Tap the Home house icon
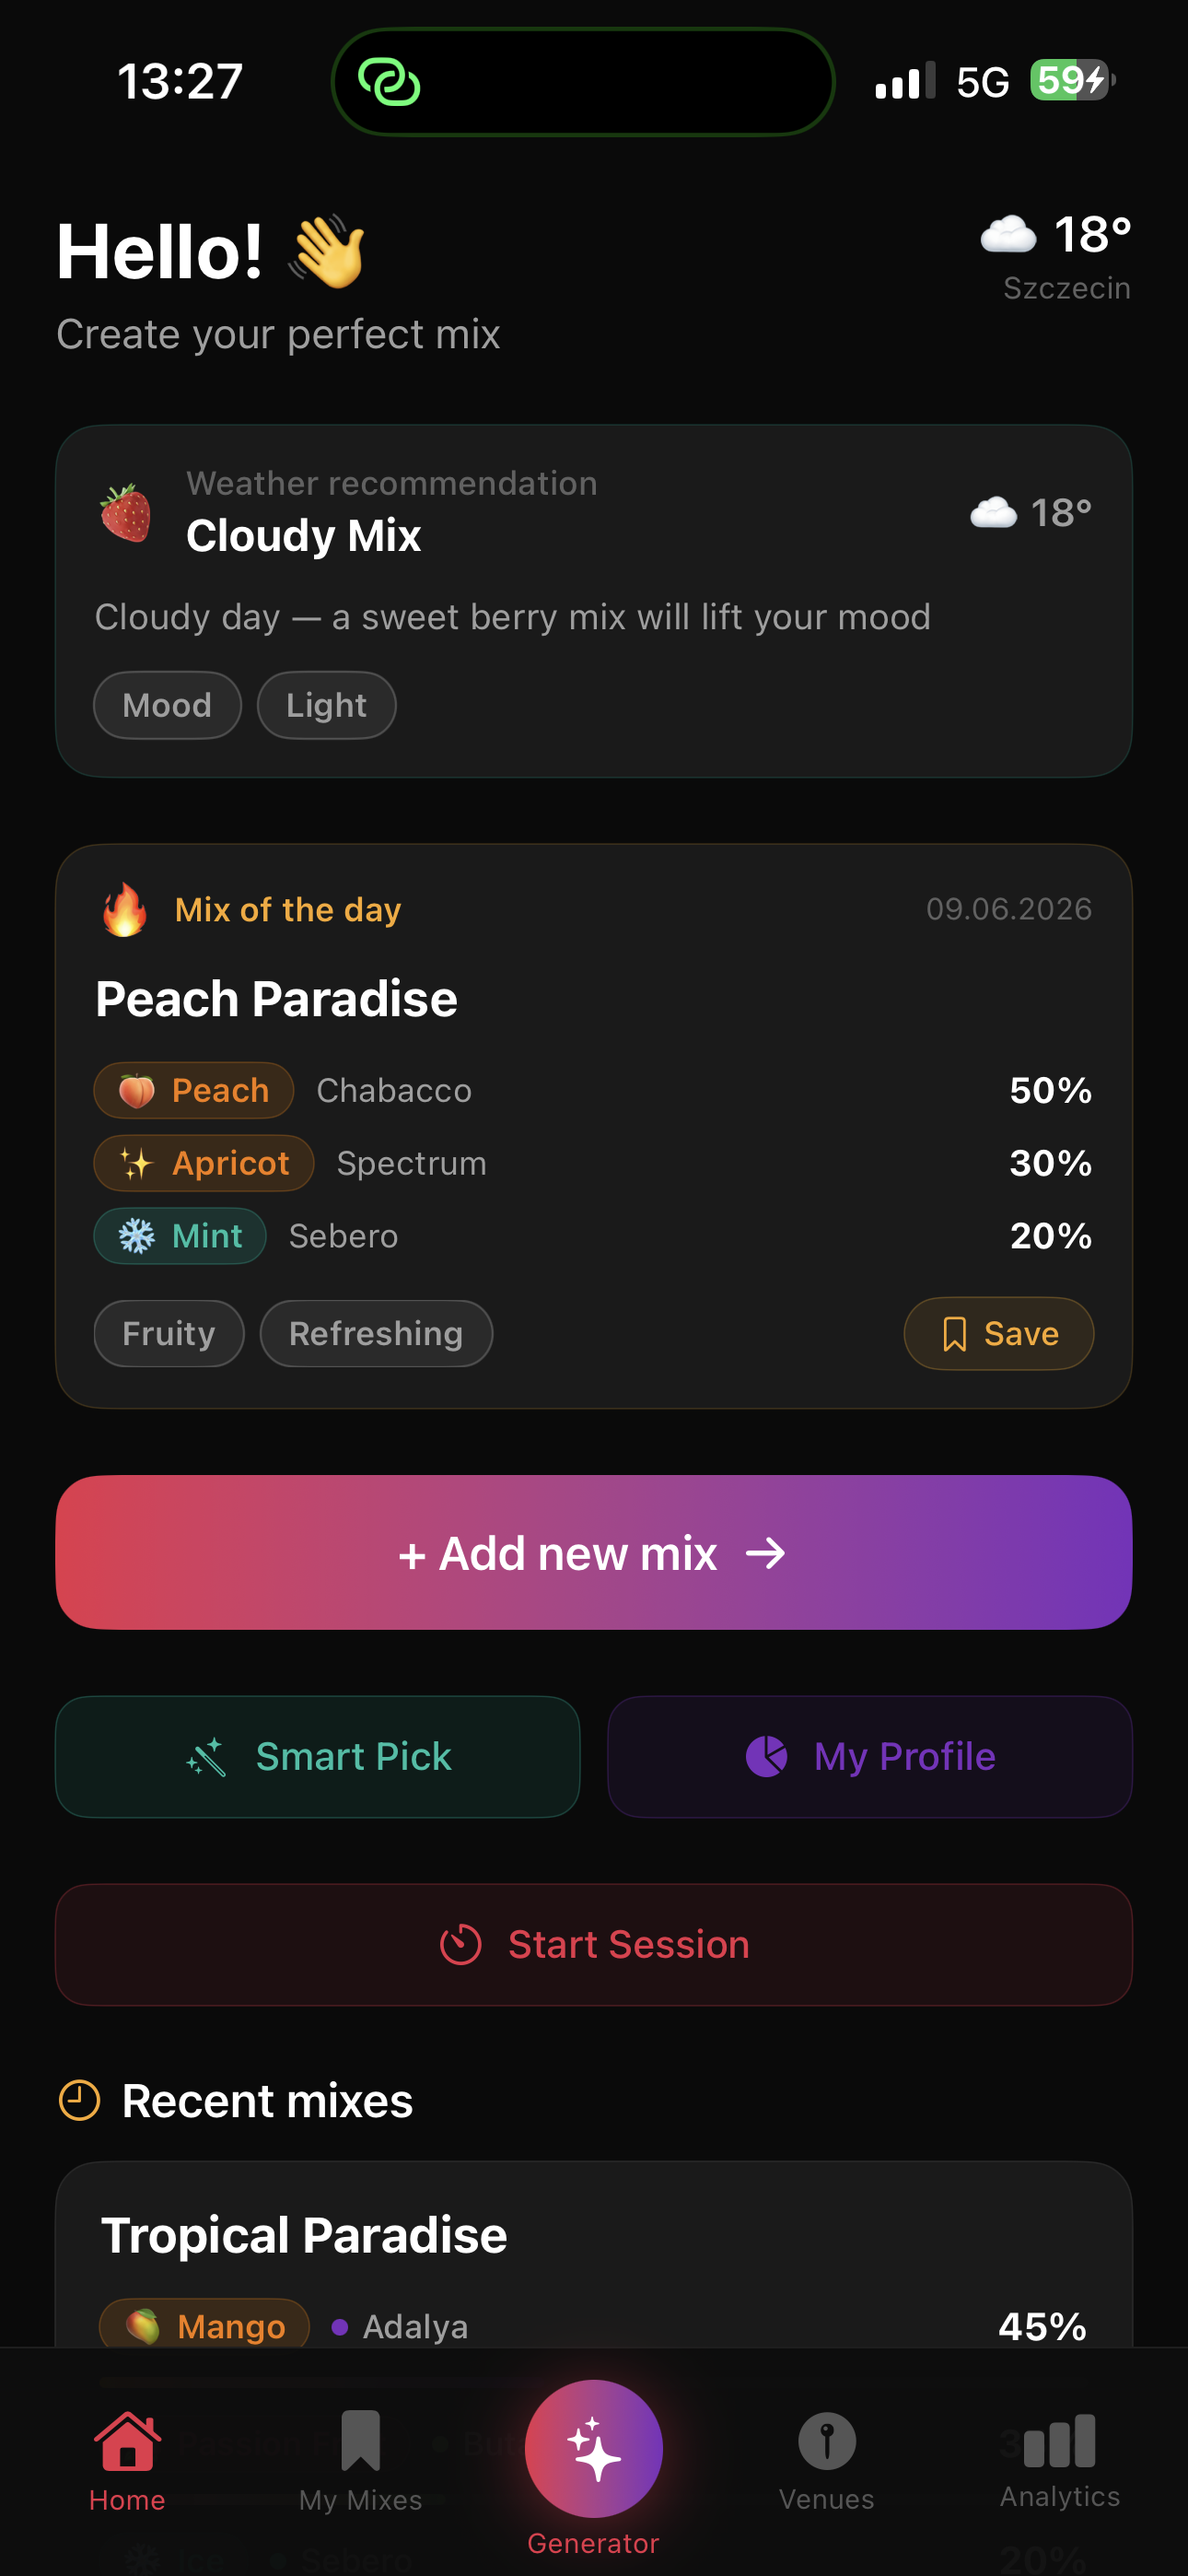The width and height of the screenshot is (1188, 2576). 127,2440
